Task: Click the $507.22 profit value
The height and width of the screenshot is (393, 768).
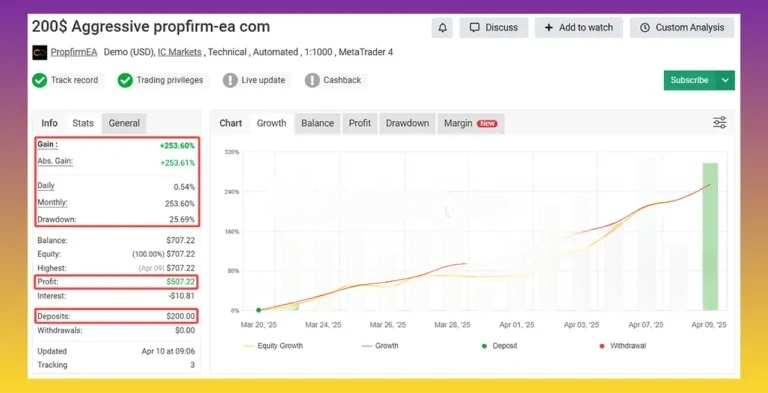Action: [181, 282]
